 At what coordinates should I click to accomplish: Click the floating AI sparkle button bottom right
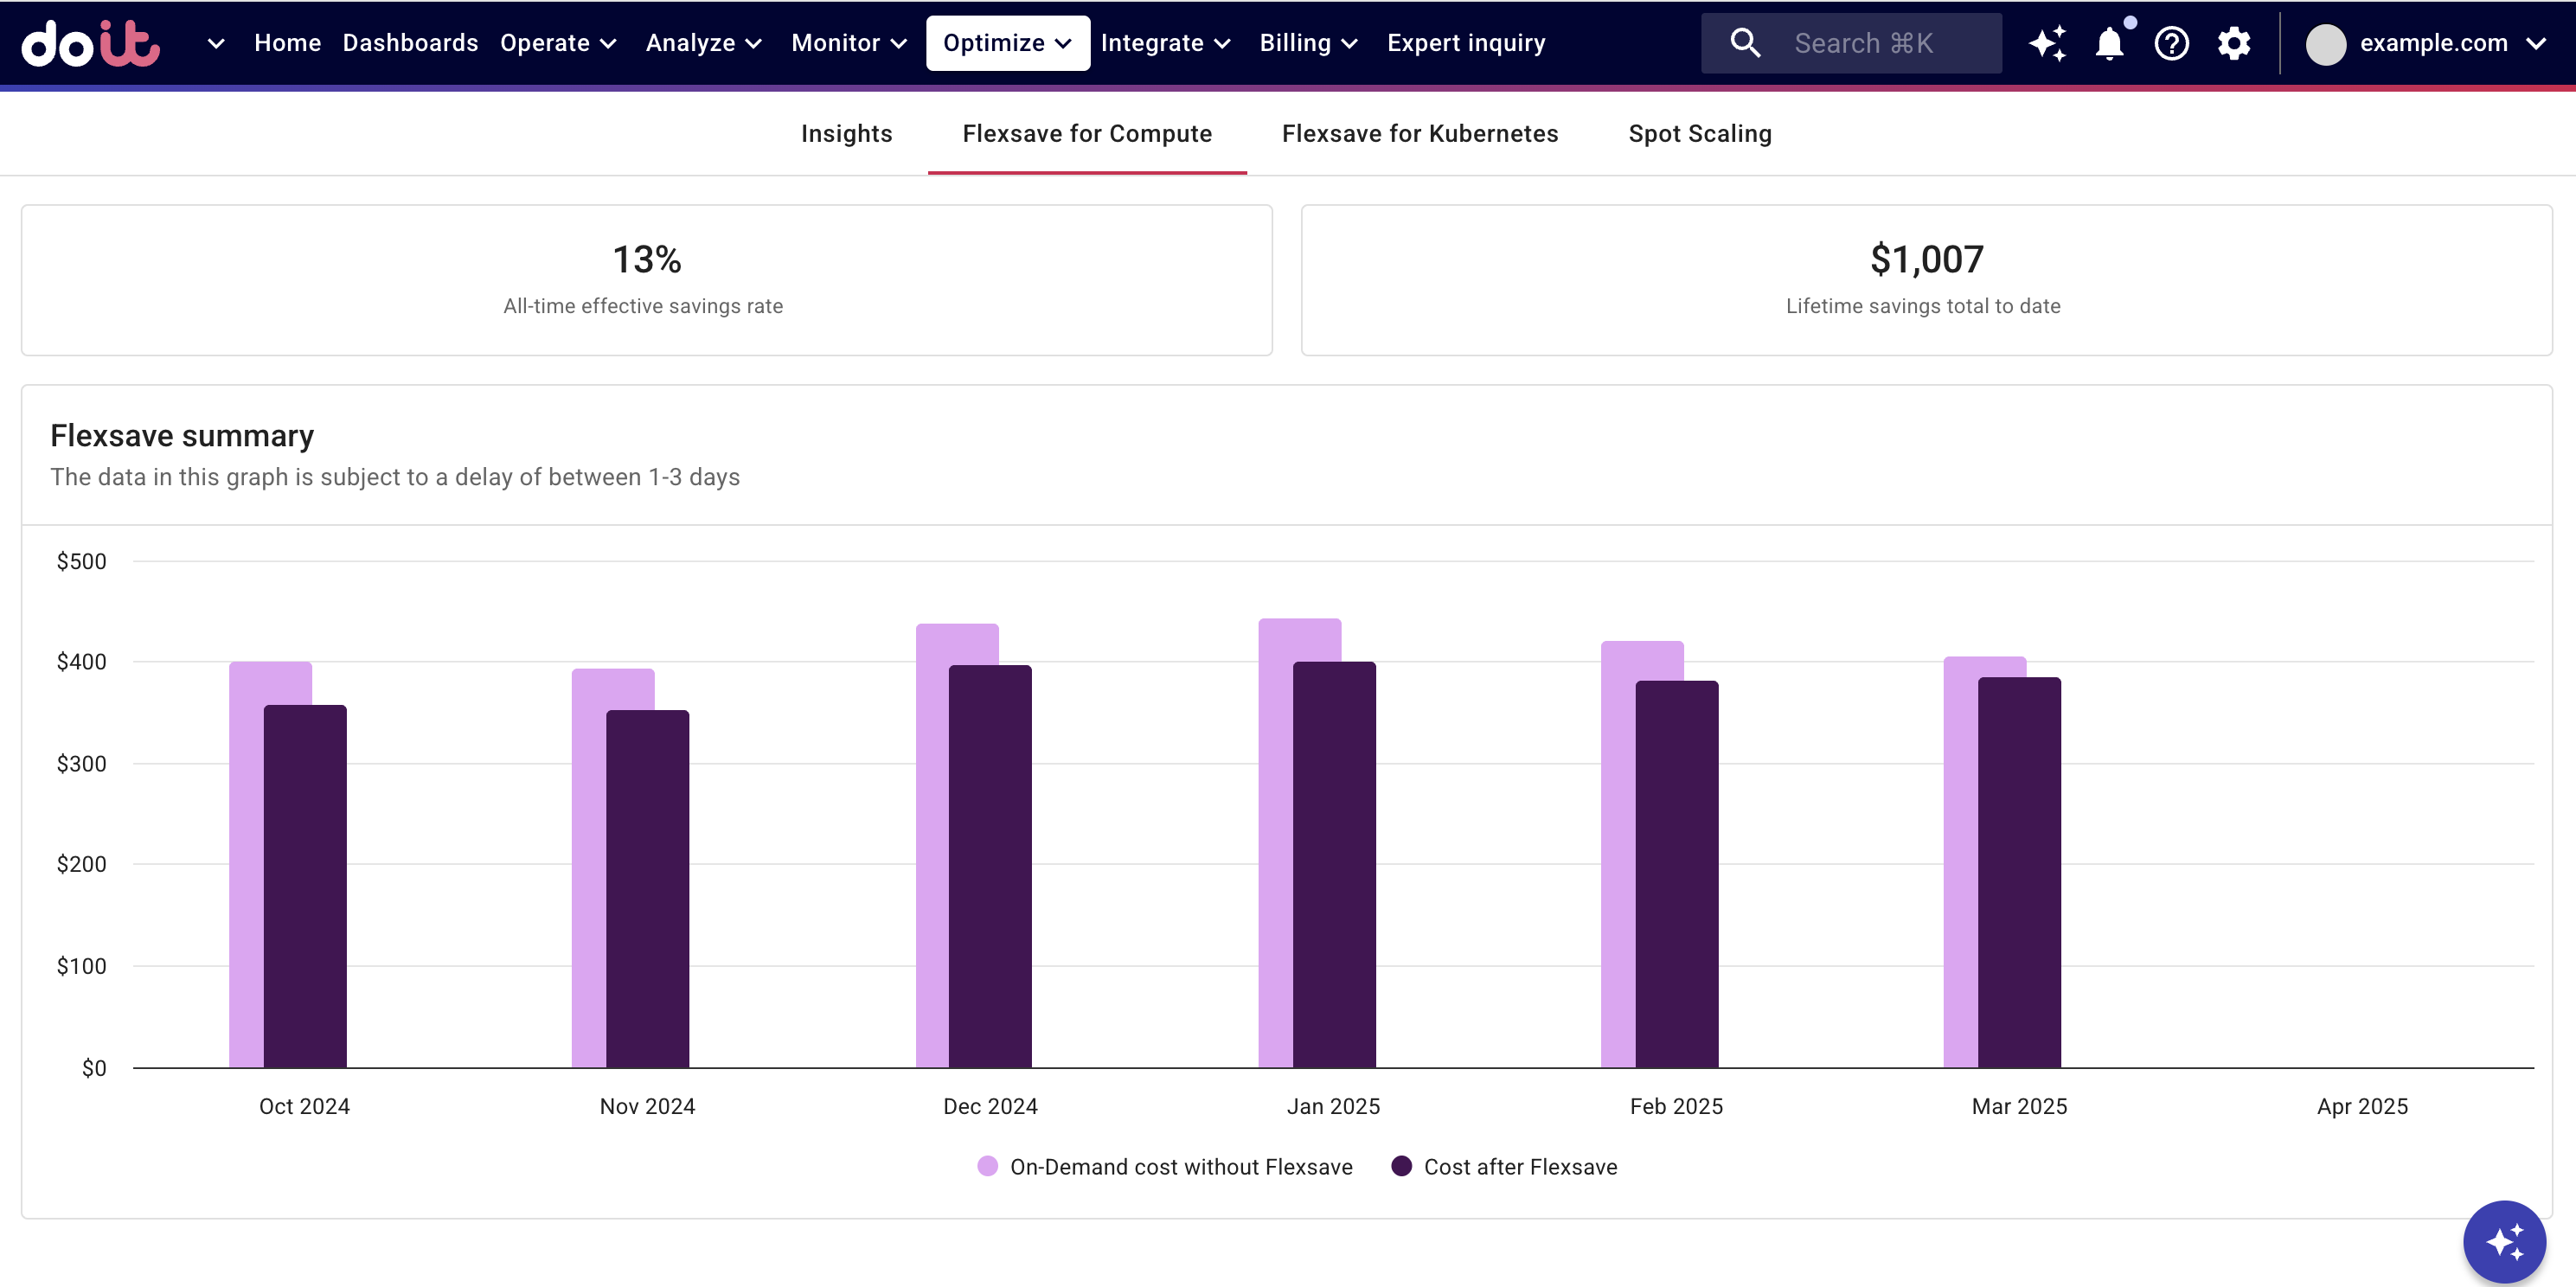(2505, 1240)
